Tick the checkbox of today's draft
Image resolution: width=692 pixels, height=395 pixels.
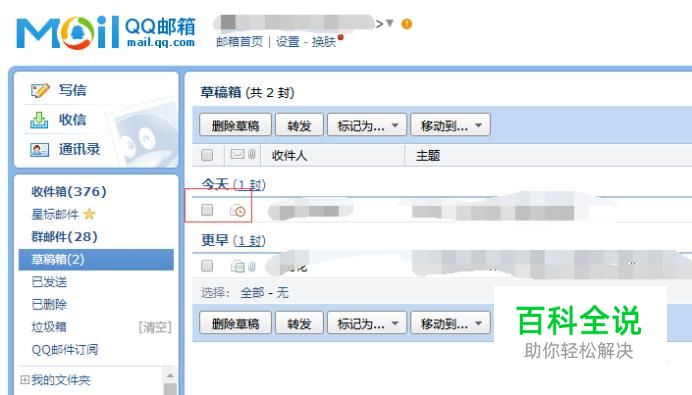coord(207,210)
